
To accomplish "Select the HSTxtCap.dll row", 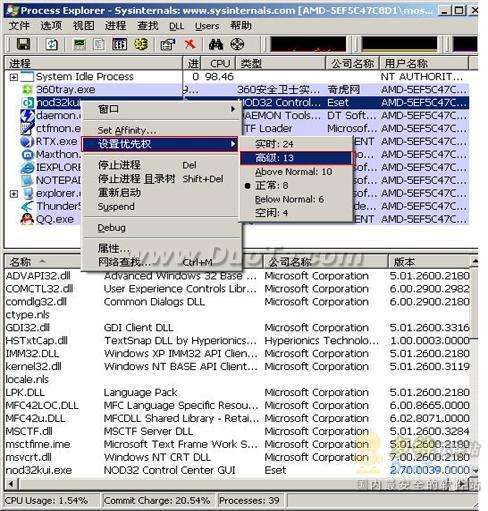I will (238, 341).
